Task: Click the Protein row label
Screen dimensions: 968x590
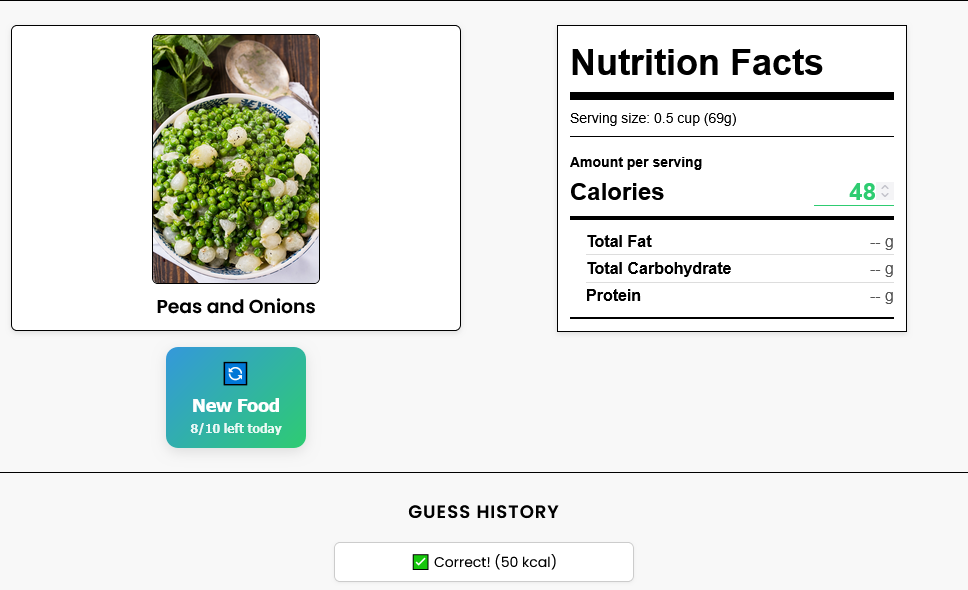Action: (613, 295)
